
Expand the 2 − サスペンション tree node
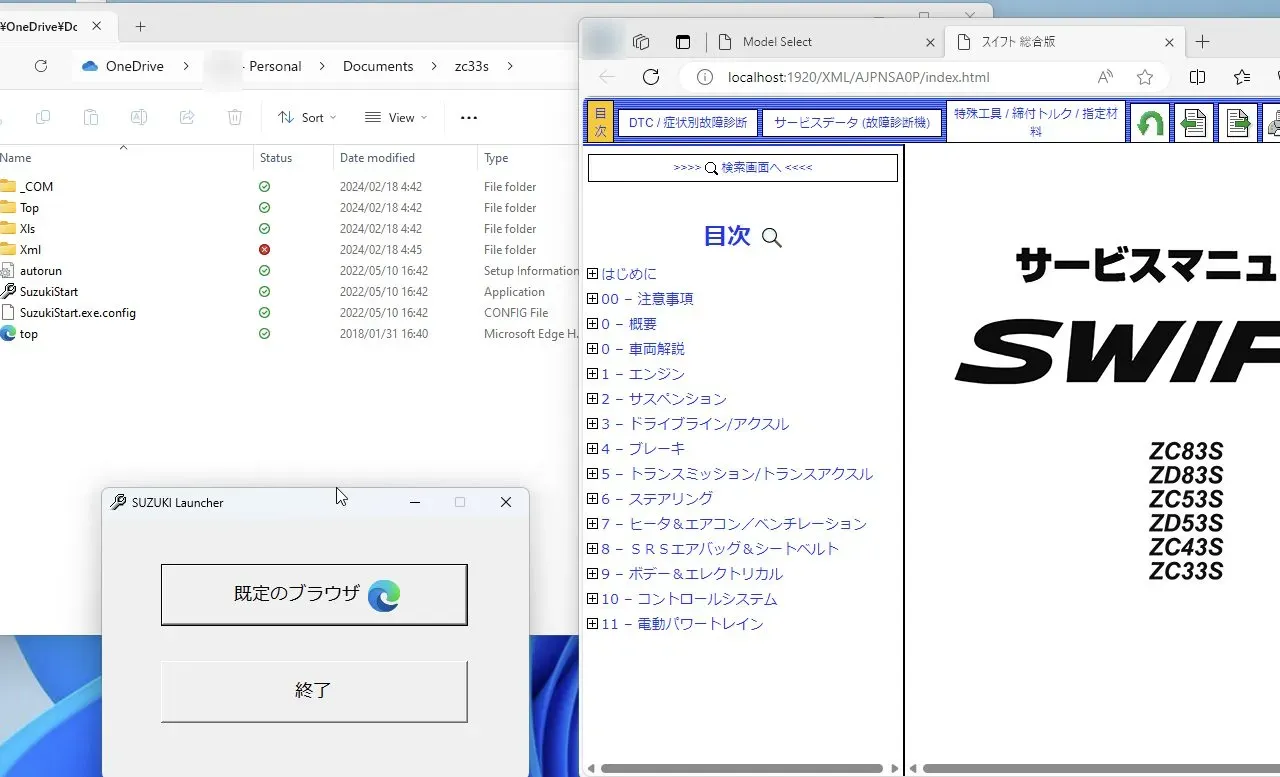[x=593, y=399]
